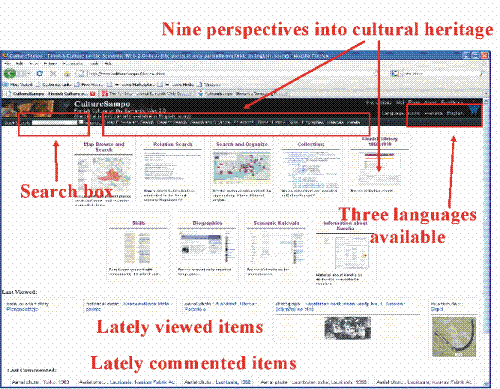500x389 pixels.
Task: Switch to the third CultureSampo browser tab
Action: click(x=242, y=94)
